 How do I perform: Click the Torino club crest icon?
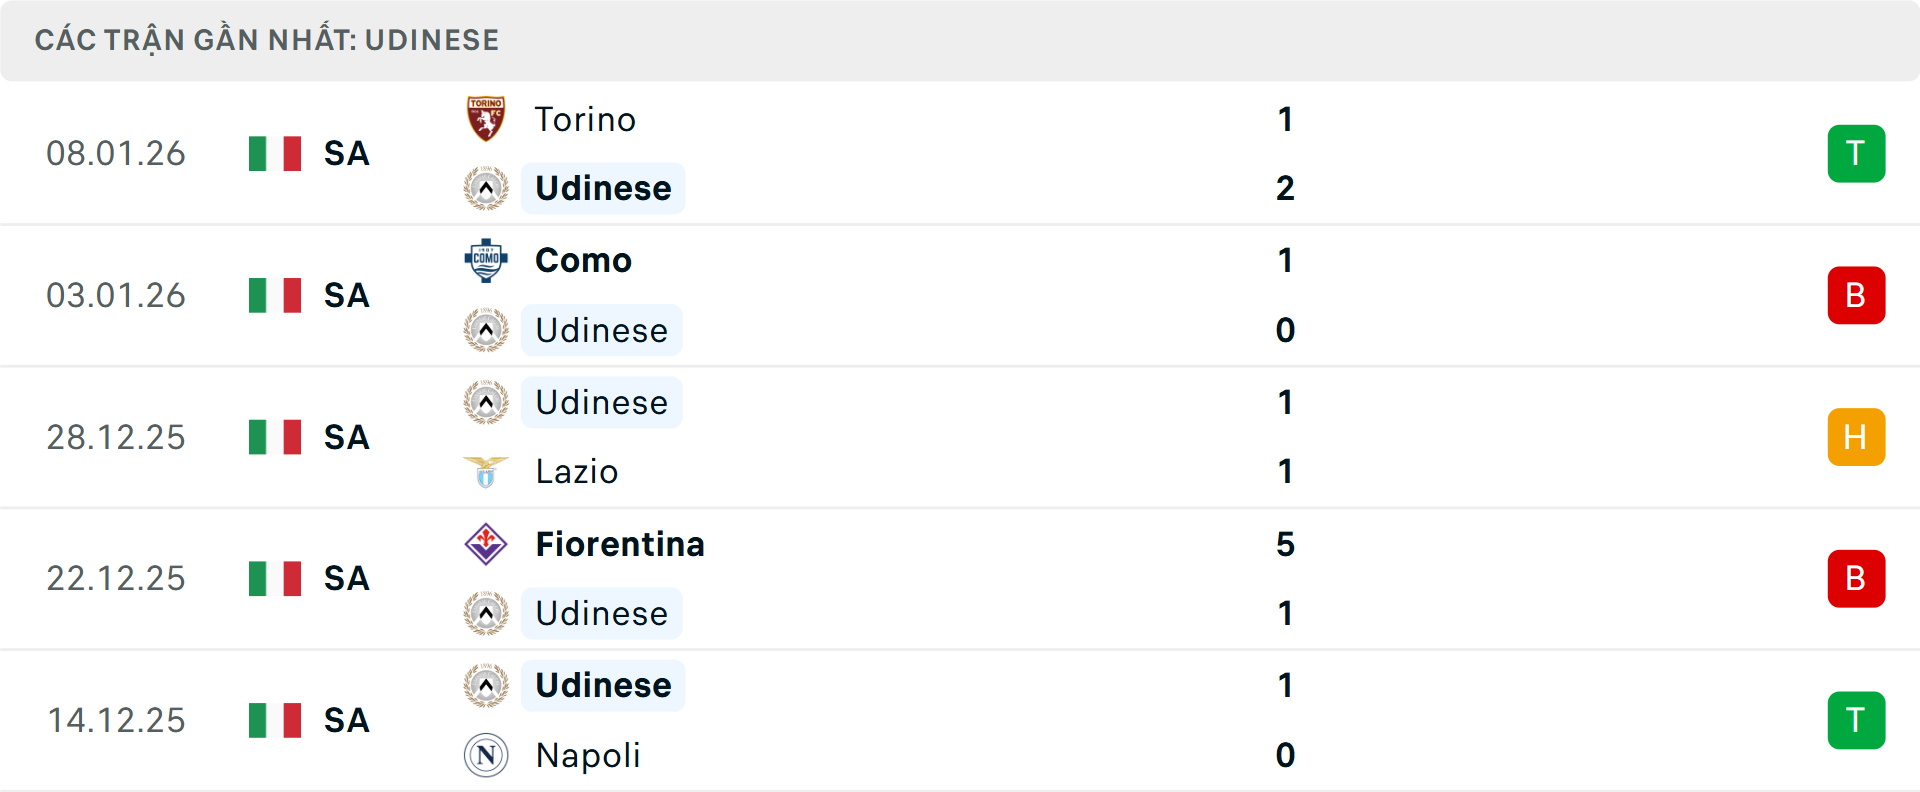486,119
